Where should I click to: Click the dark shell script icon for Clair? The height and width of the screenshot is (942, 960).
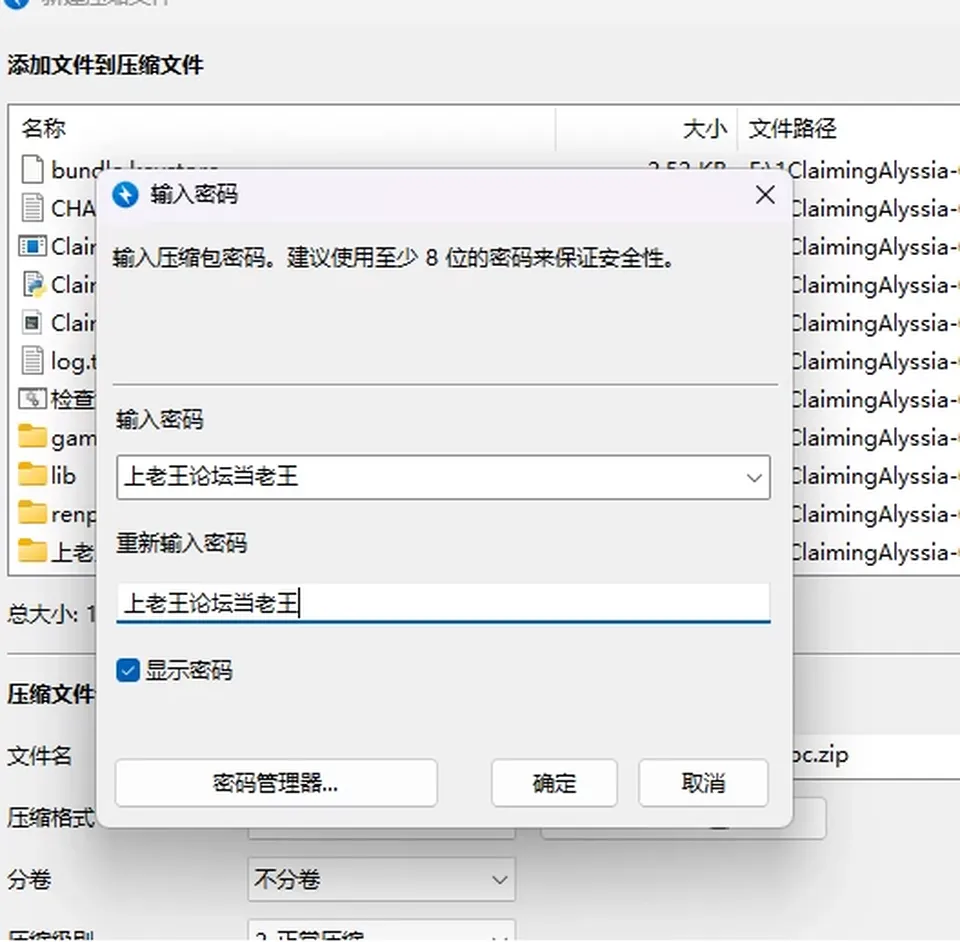[32, 323]
